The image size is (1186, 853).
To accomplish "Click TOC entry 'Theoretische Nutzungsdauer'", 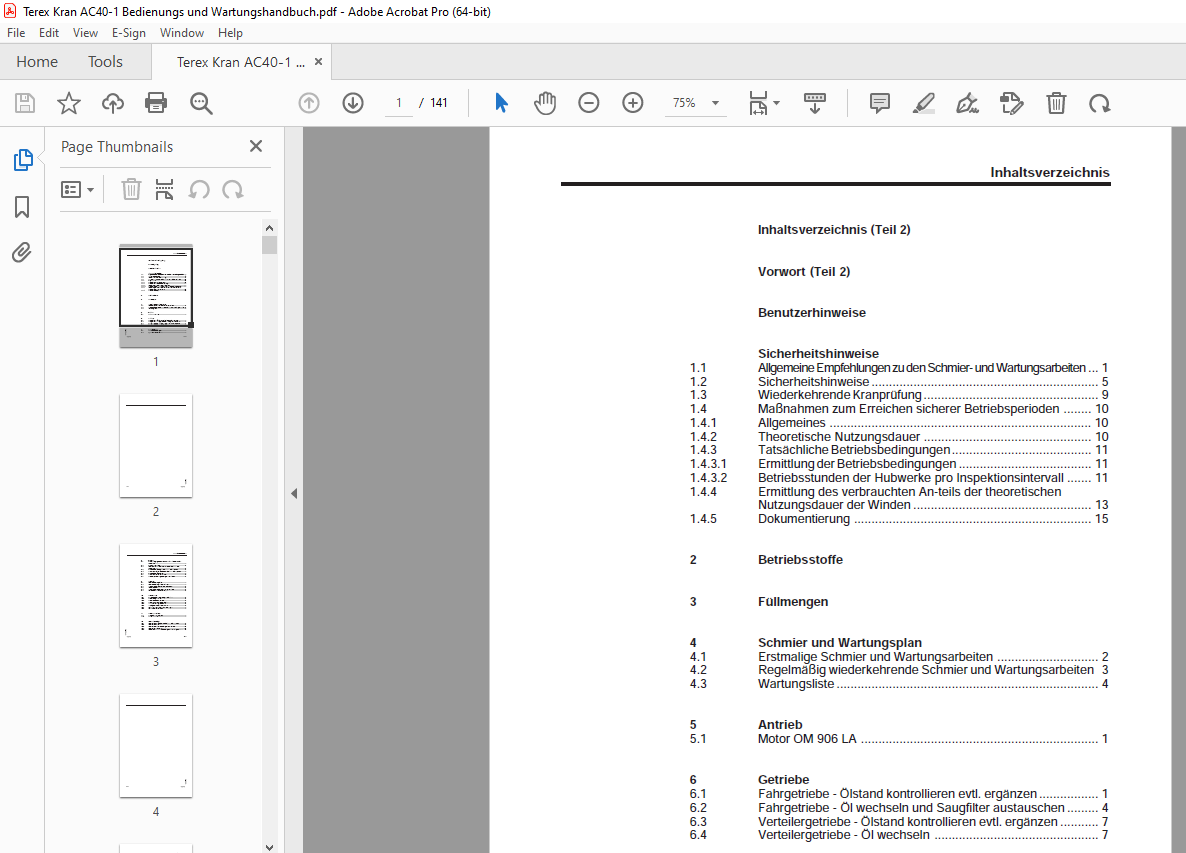I will [839, 436].
